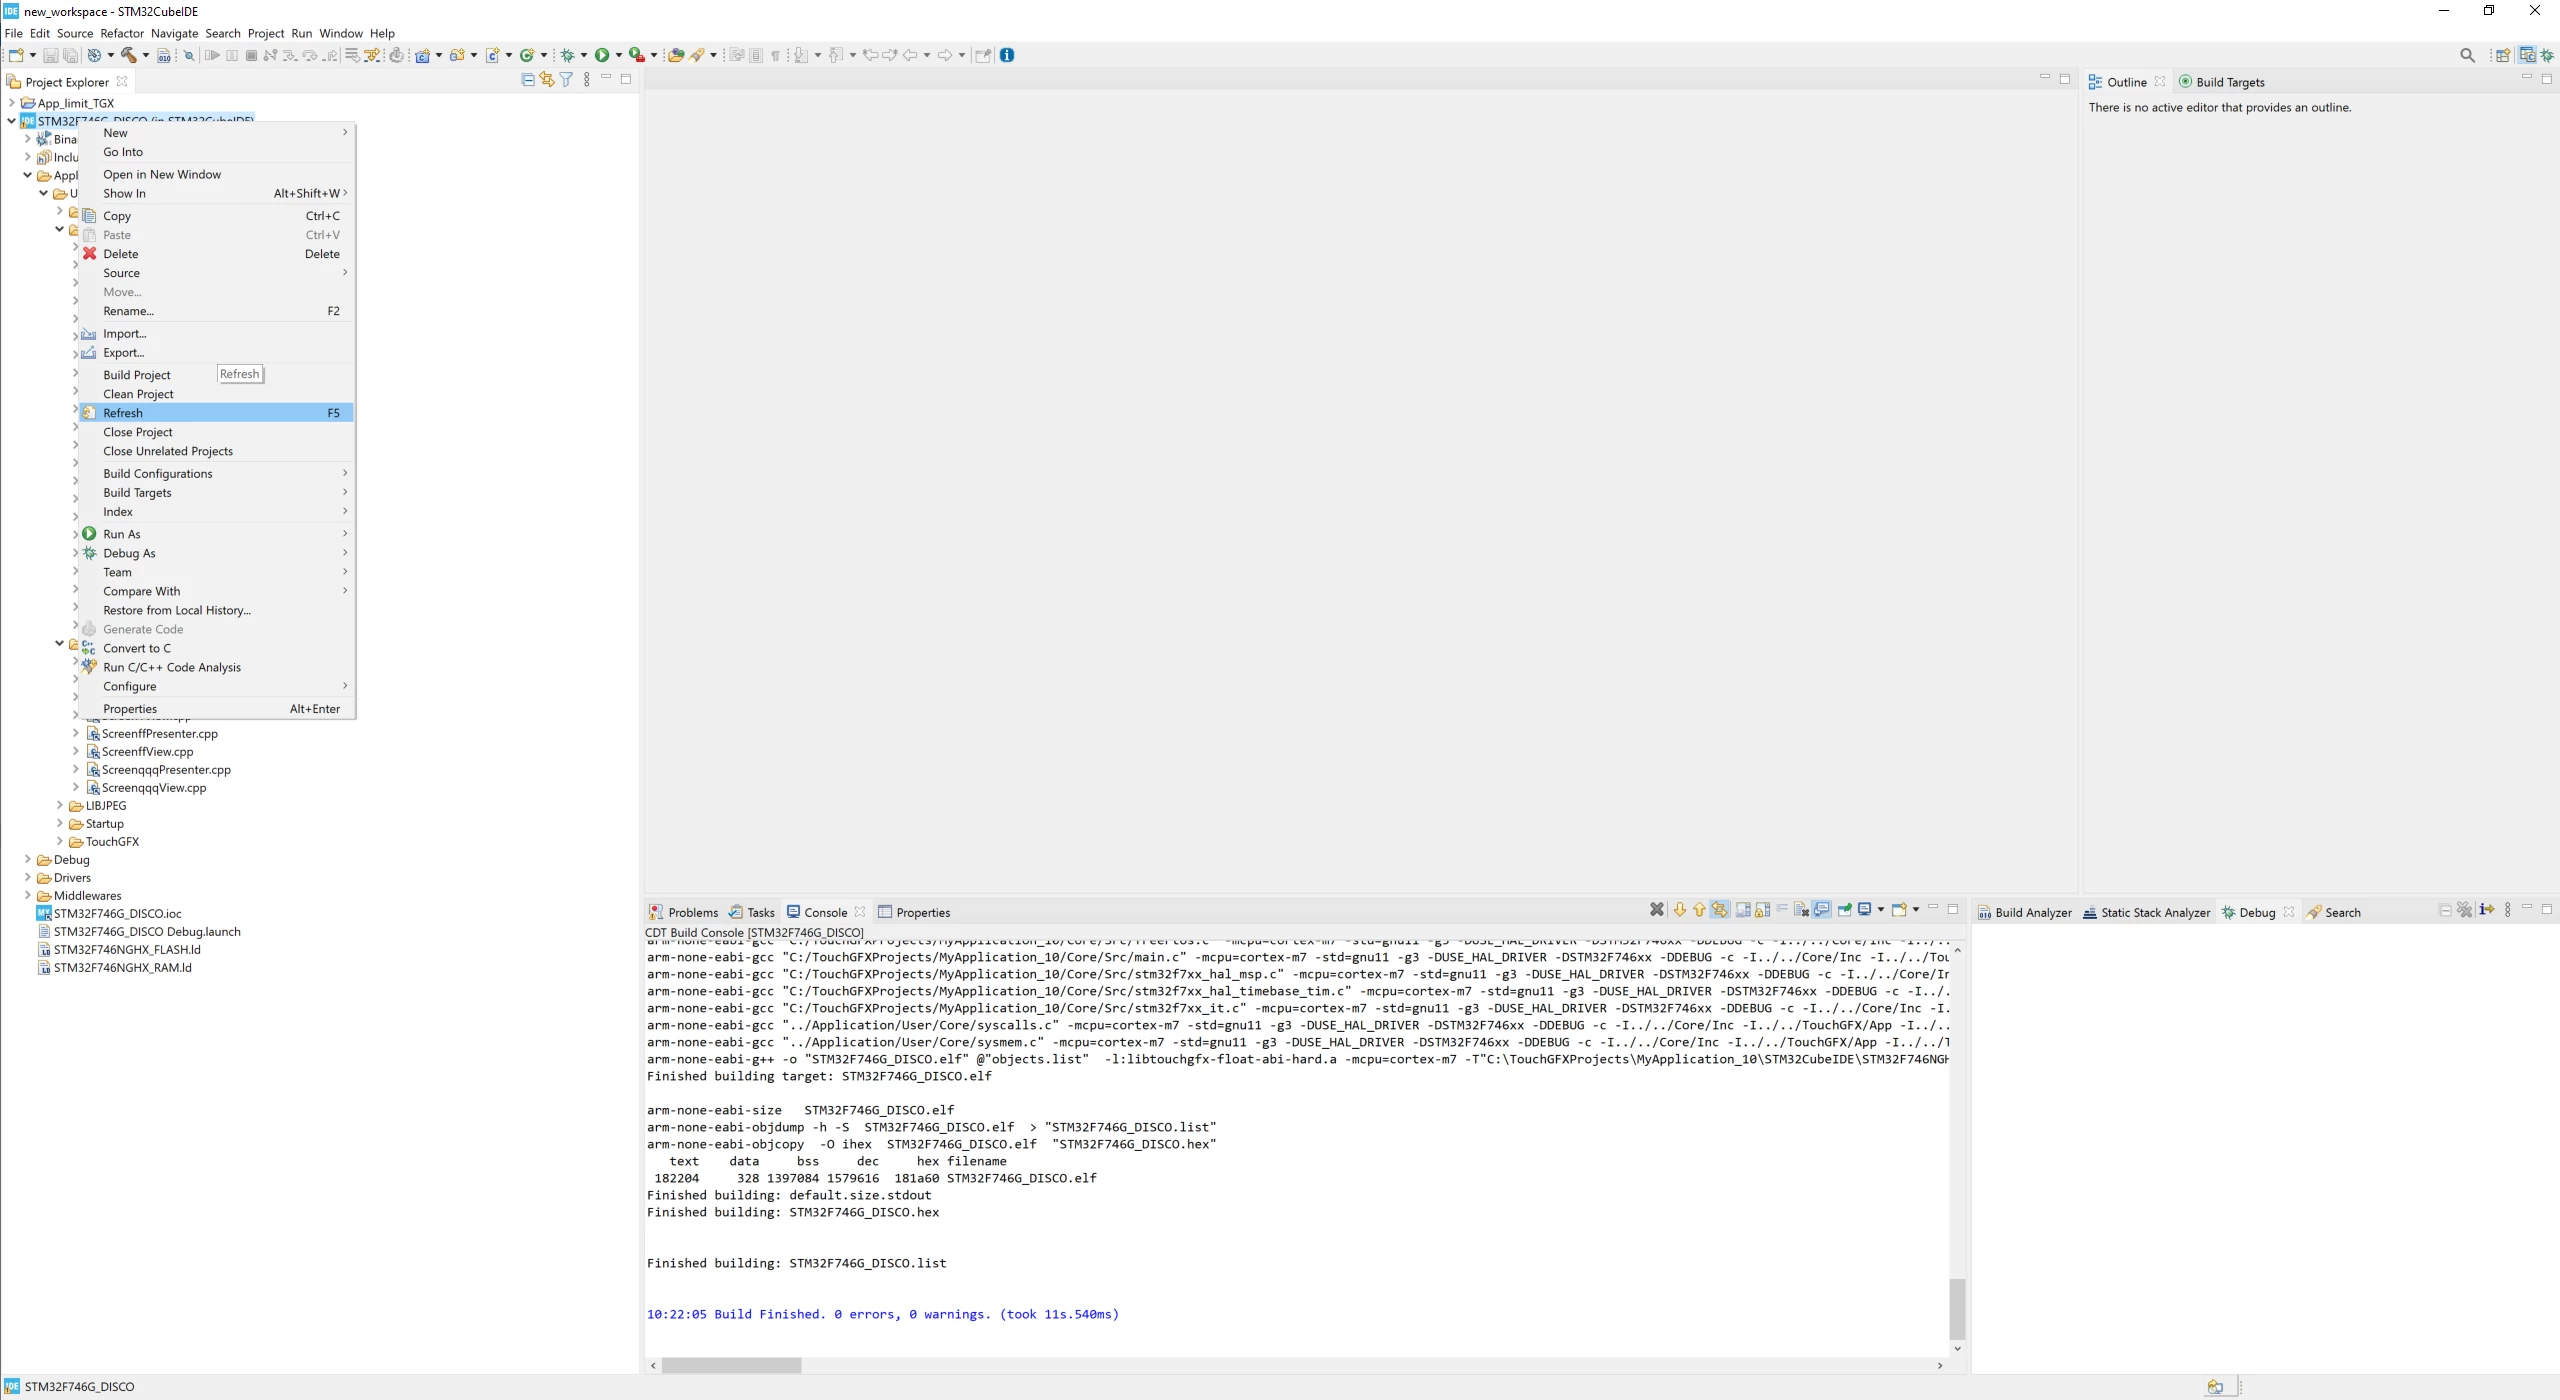Click the Save toolbar icon
This screenshot has height=1400, width=2560.
pos(50,55)
